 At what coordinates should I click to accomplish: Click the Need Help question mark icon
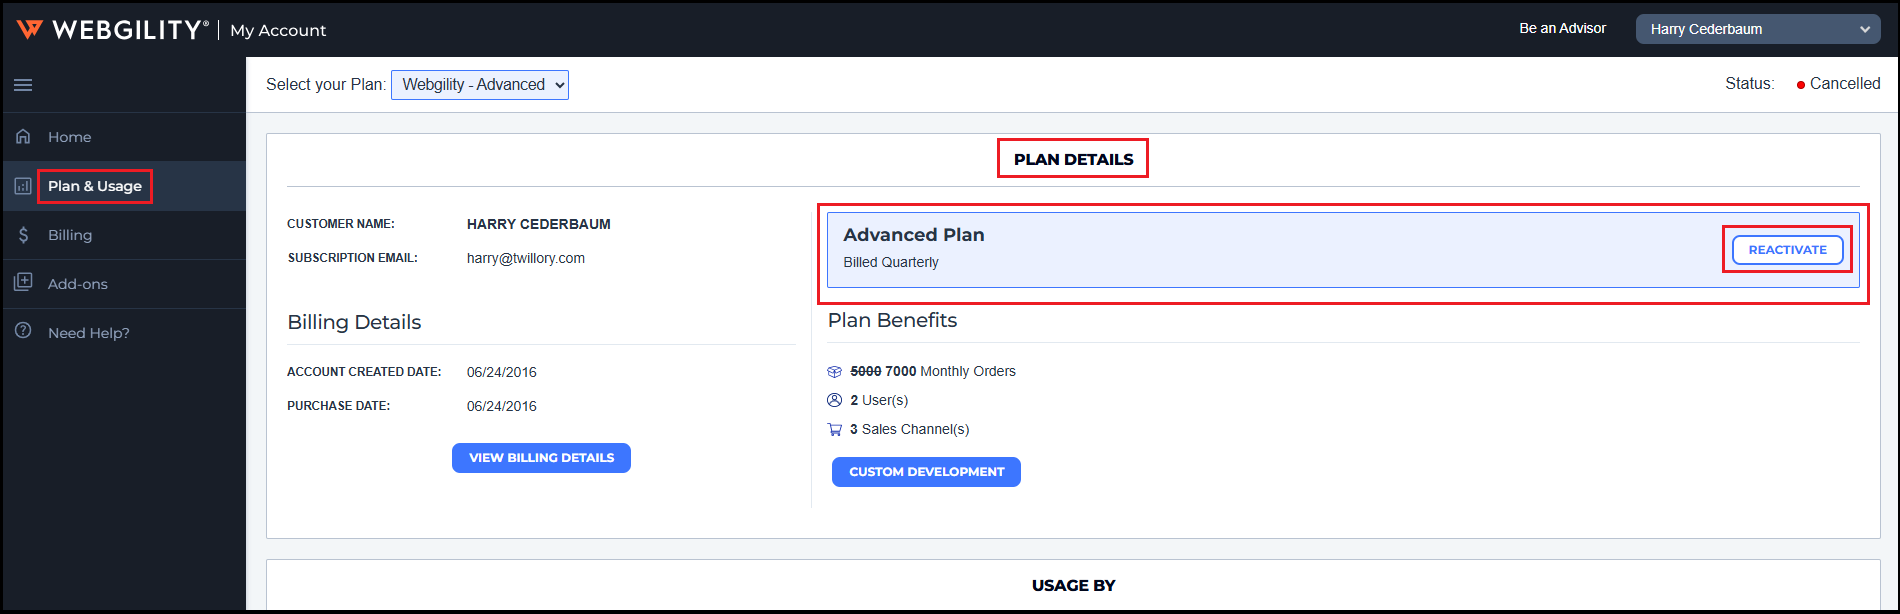point(23,331)
